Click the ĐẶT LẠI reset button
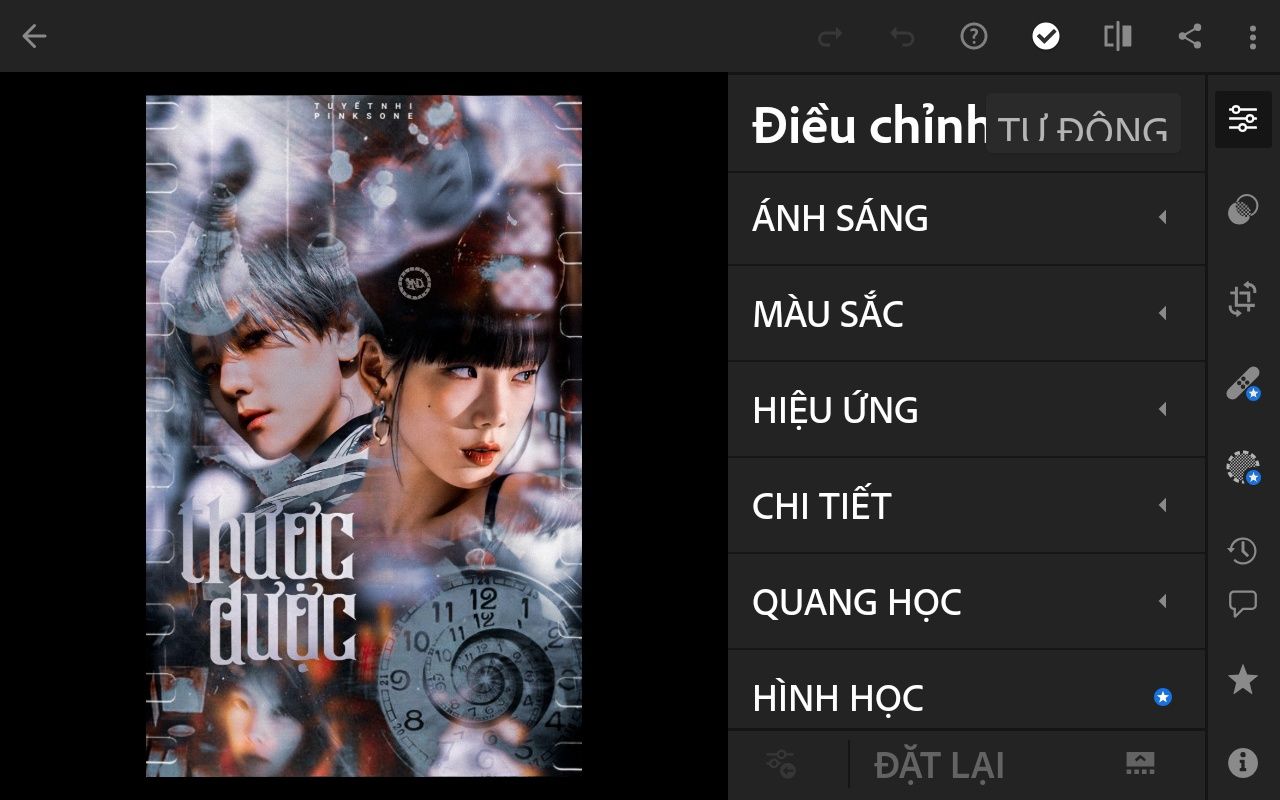This screenshot has width=1280, height=800. (x=939, y=766)
